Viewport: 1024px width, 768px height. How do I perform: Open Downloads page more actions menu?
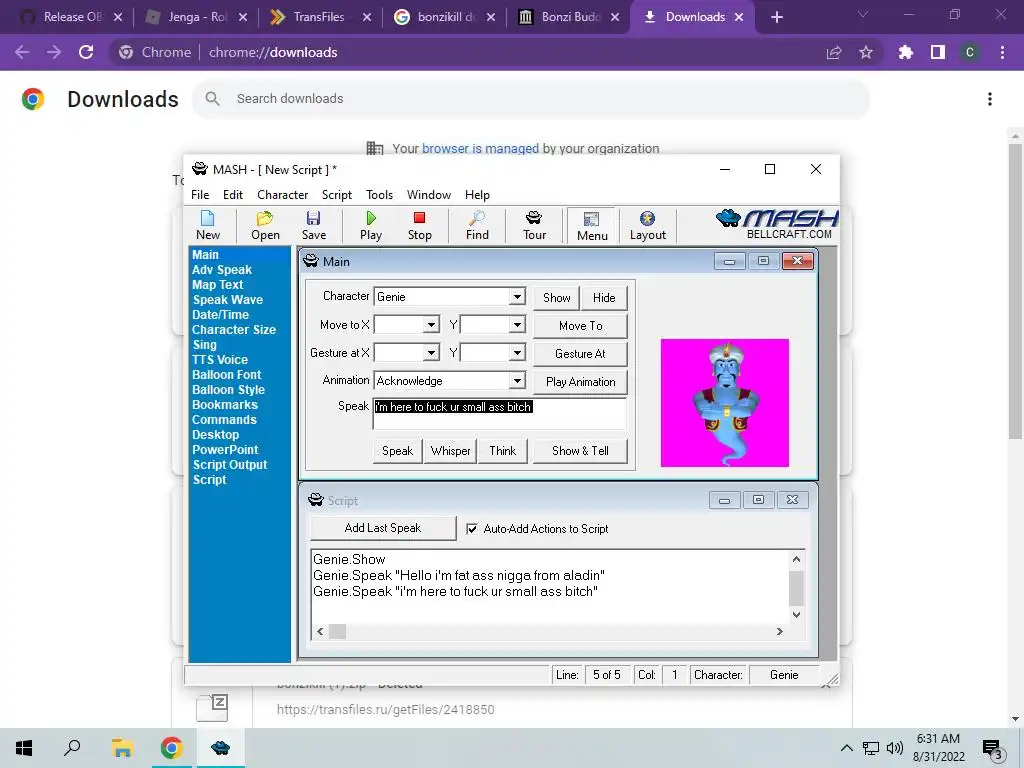click(990, 99)
